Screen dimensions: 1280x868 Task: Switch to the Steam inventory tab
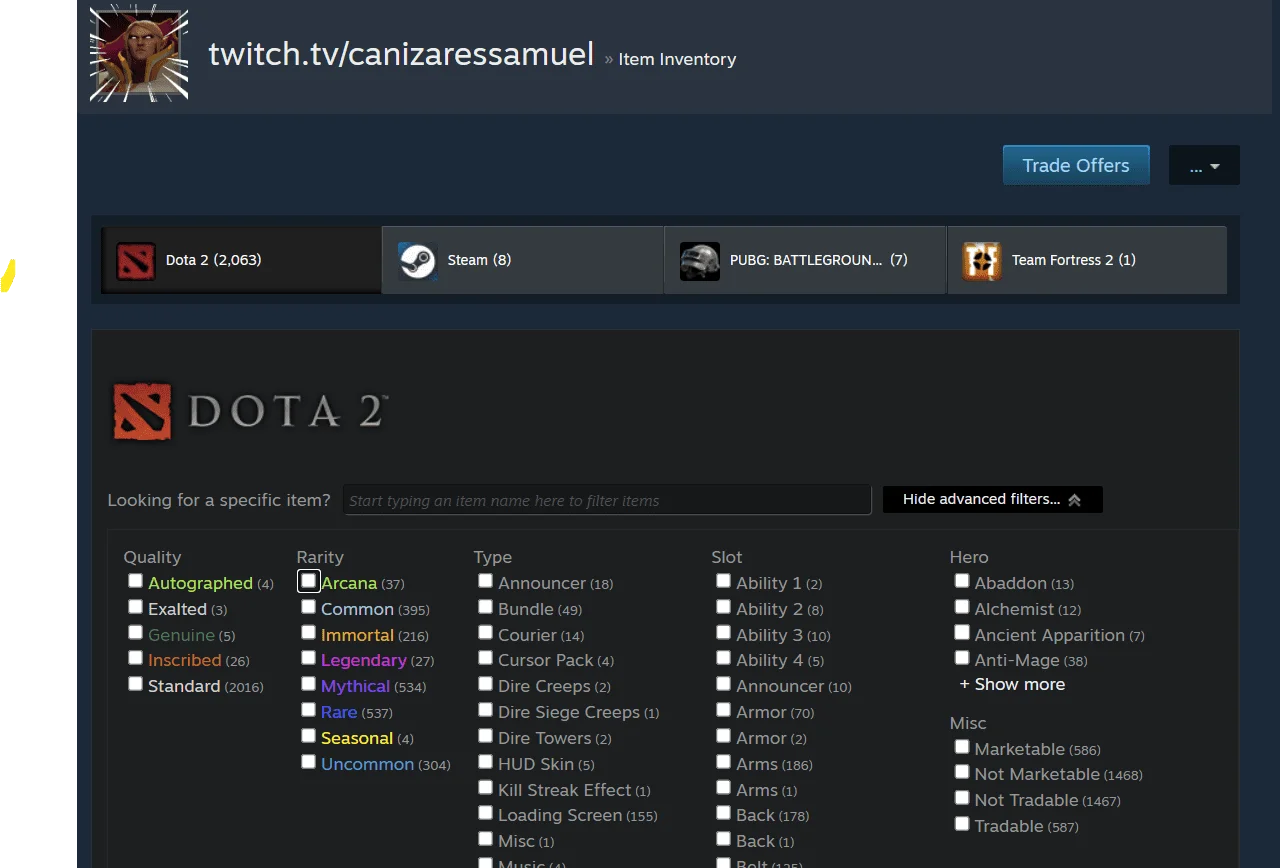point(523,260)
